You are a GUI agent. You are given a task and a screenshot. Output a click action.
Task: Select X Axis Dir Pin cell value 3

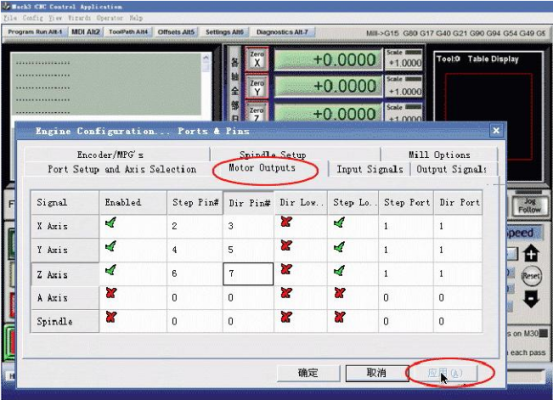click(248, 226)
